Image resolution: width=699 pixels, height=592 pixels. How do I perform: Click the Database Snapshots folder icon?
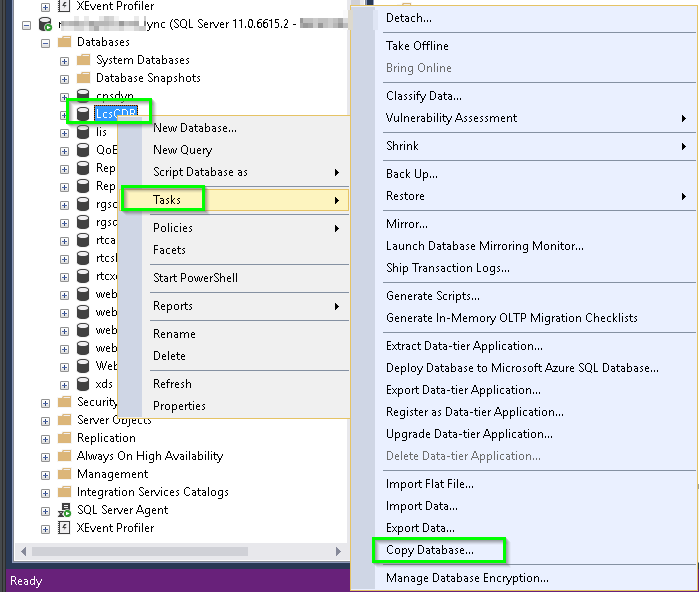pos(83,78)
